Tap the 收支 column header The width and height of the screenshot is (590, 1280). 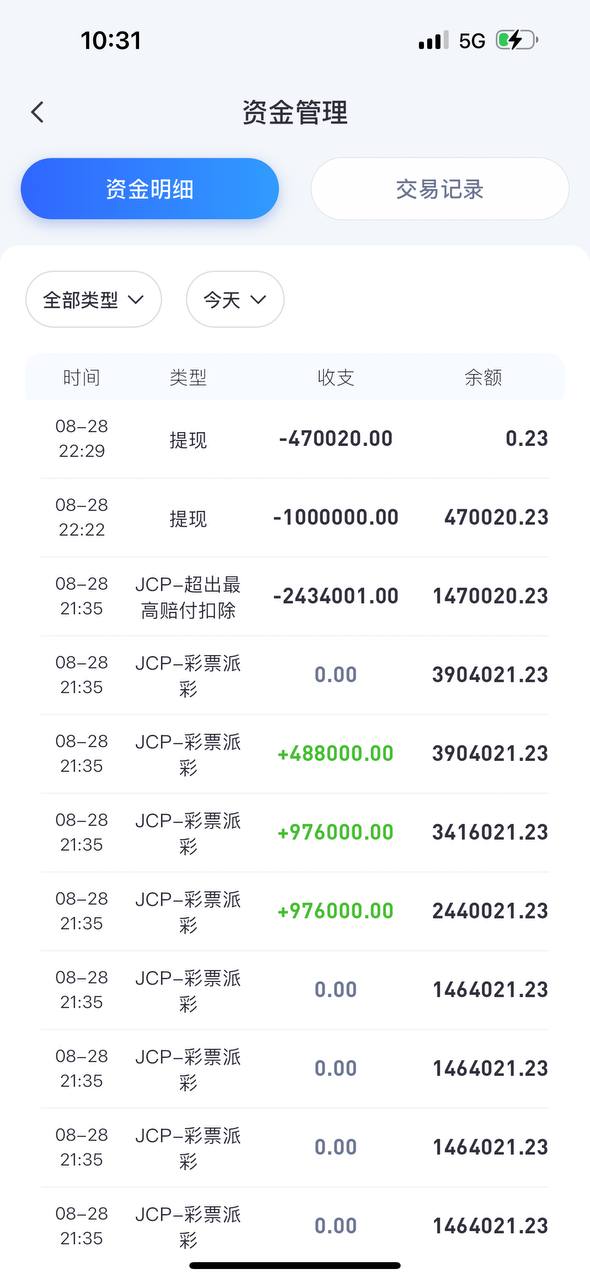(334, 377)
